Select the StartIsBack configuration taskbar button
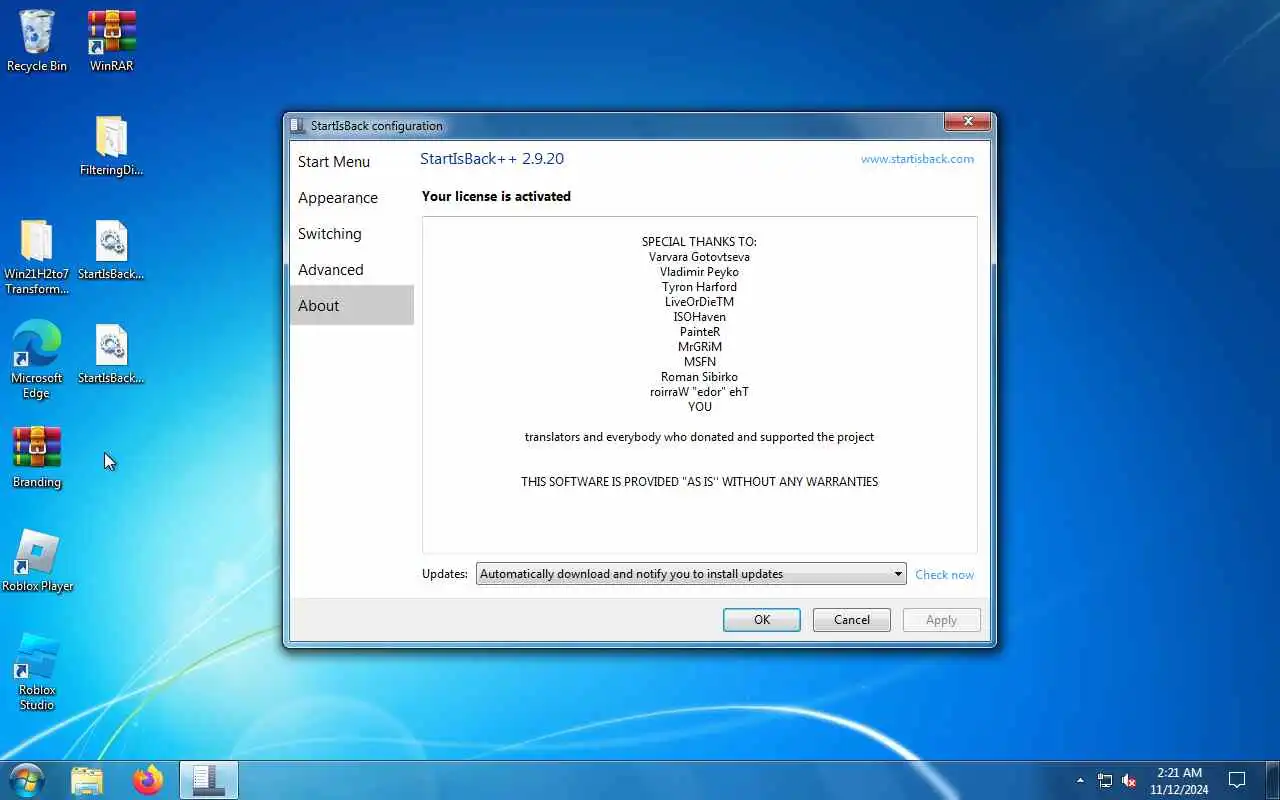 tap(209, 780)
